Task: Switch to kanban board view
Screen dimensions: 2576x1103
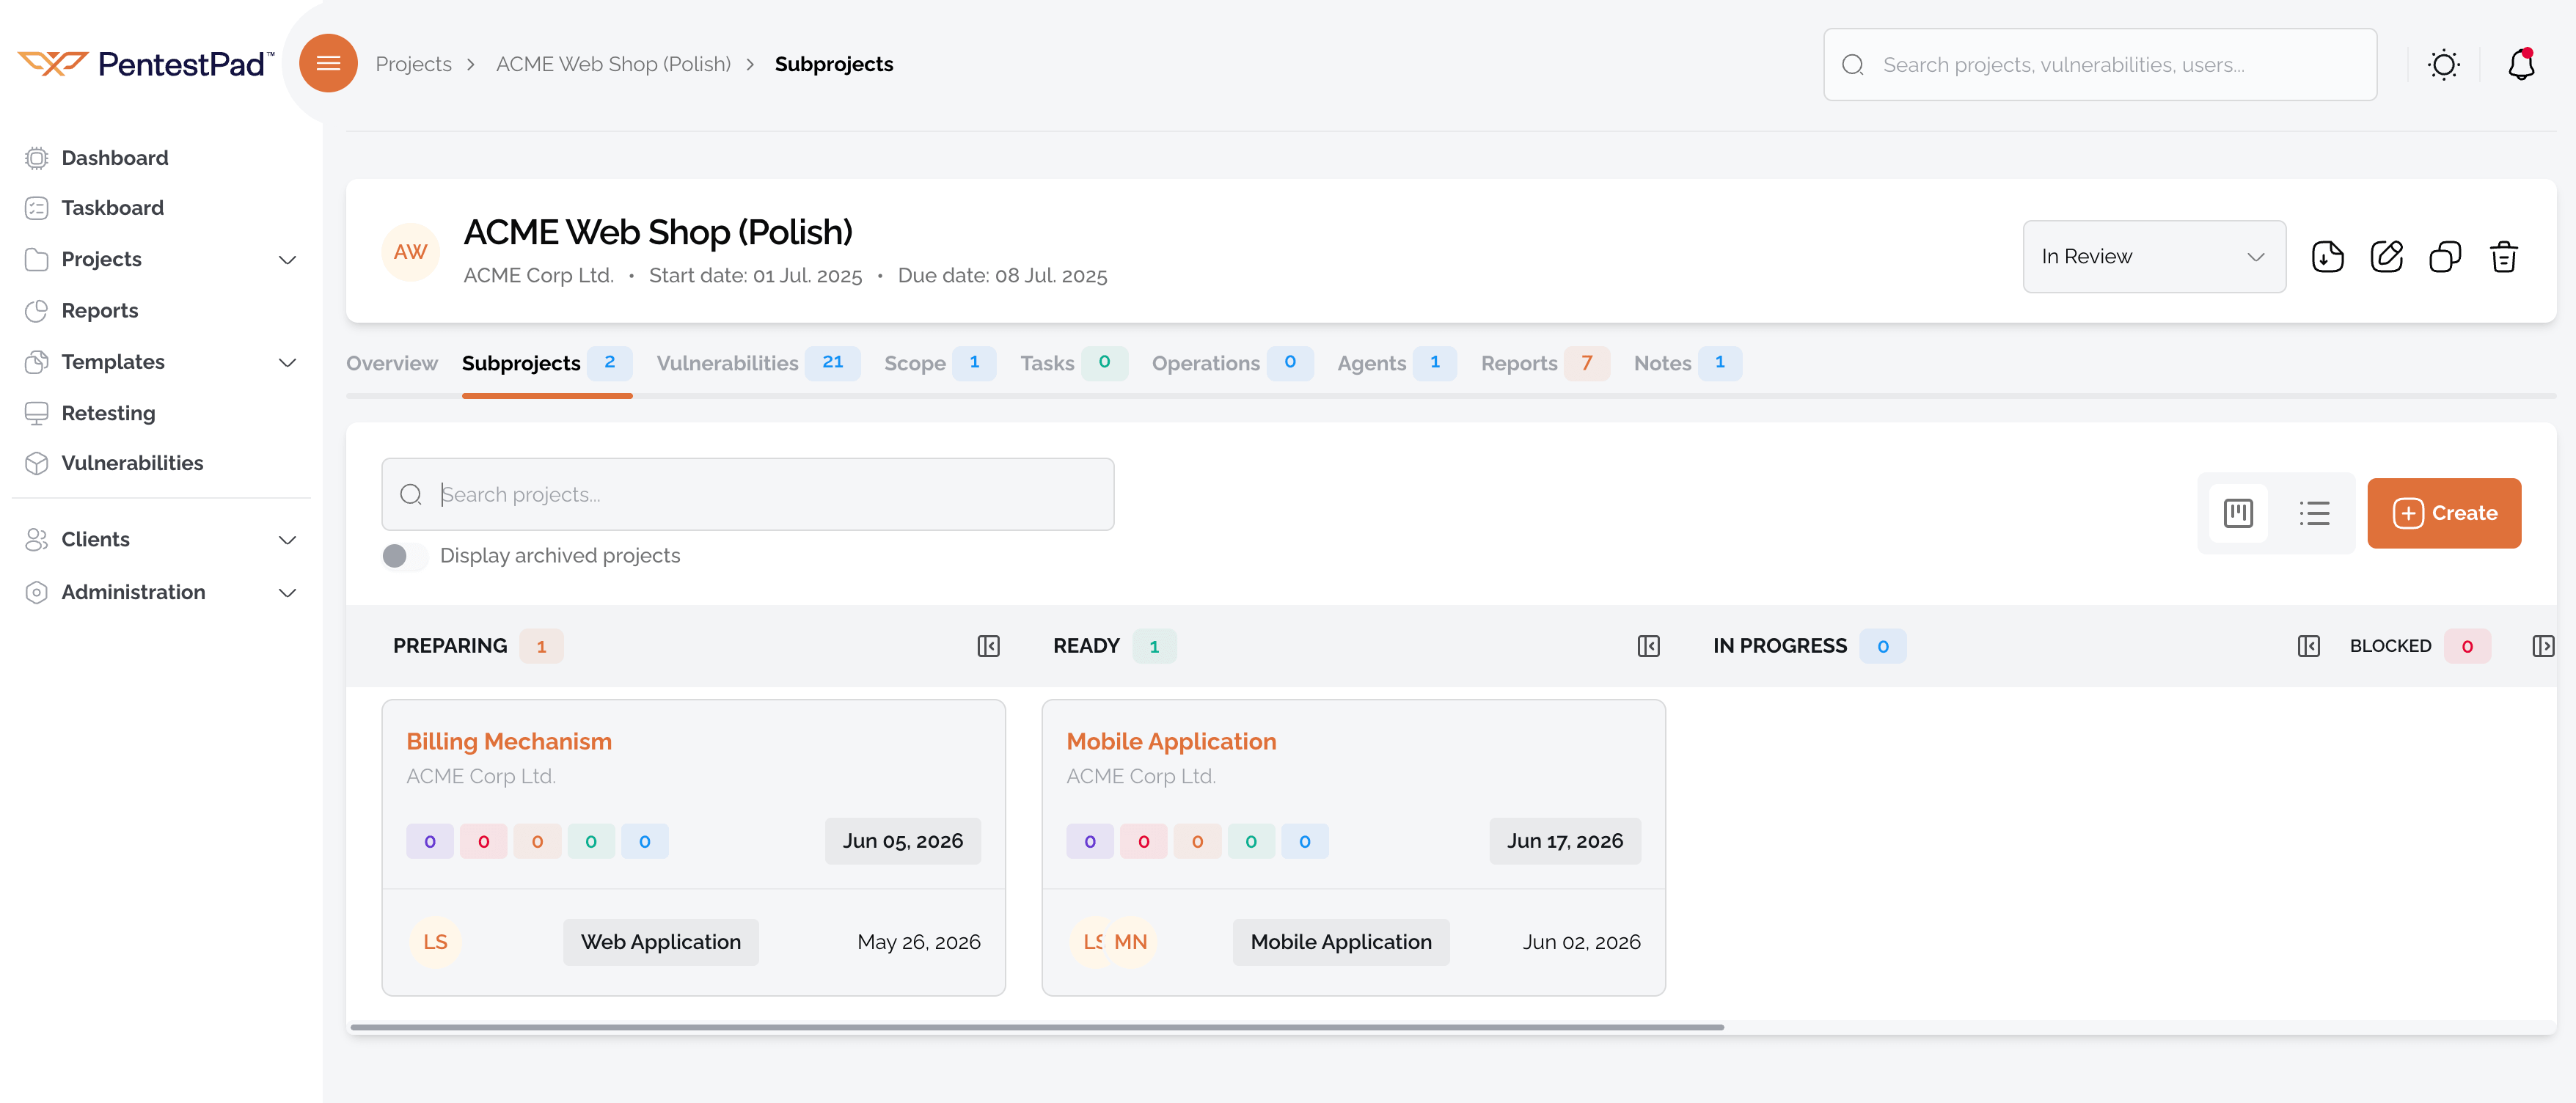Action: [2238, 513]
